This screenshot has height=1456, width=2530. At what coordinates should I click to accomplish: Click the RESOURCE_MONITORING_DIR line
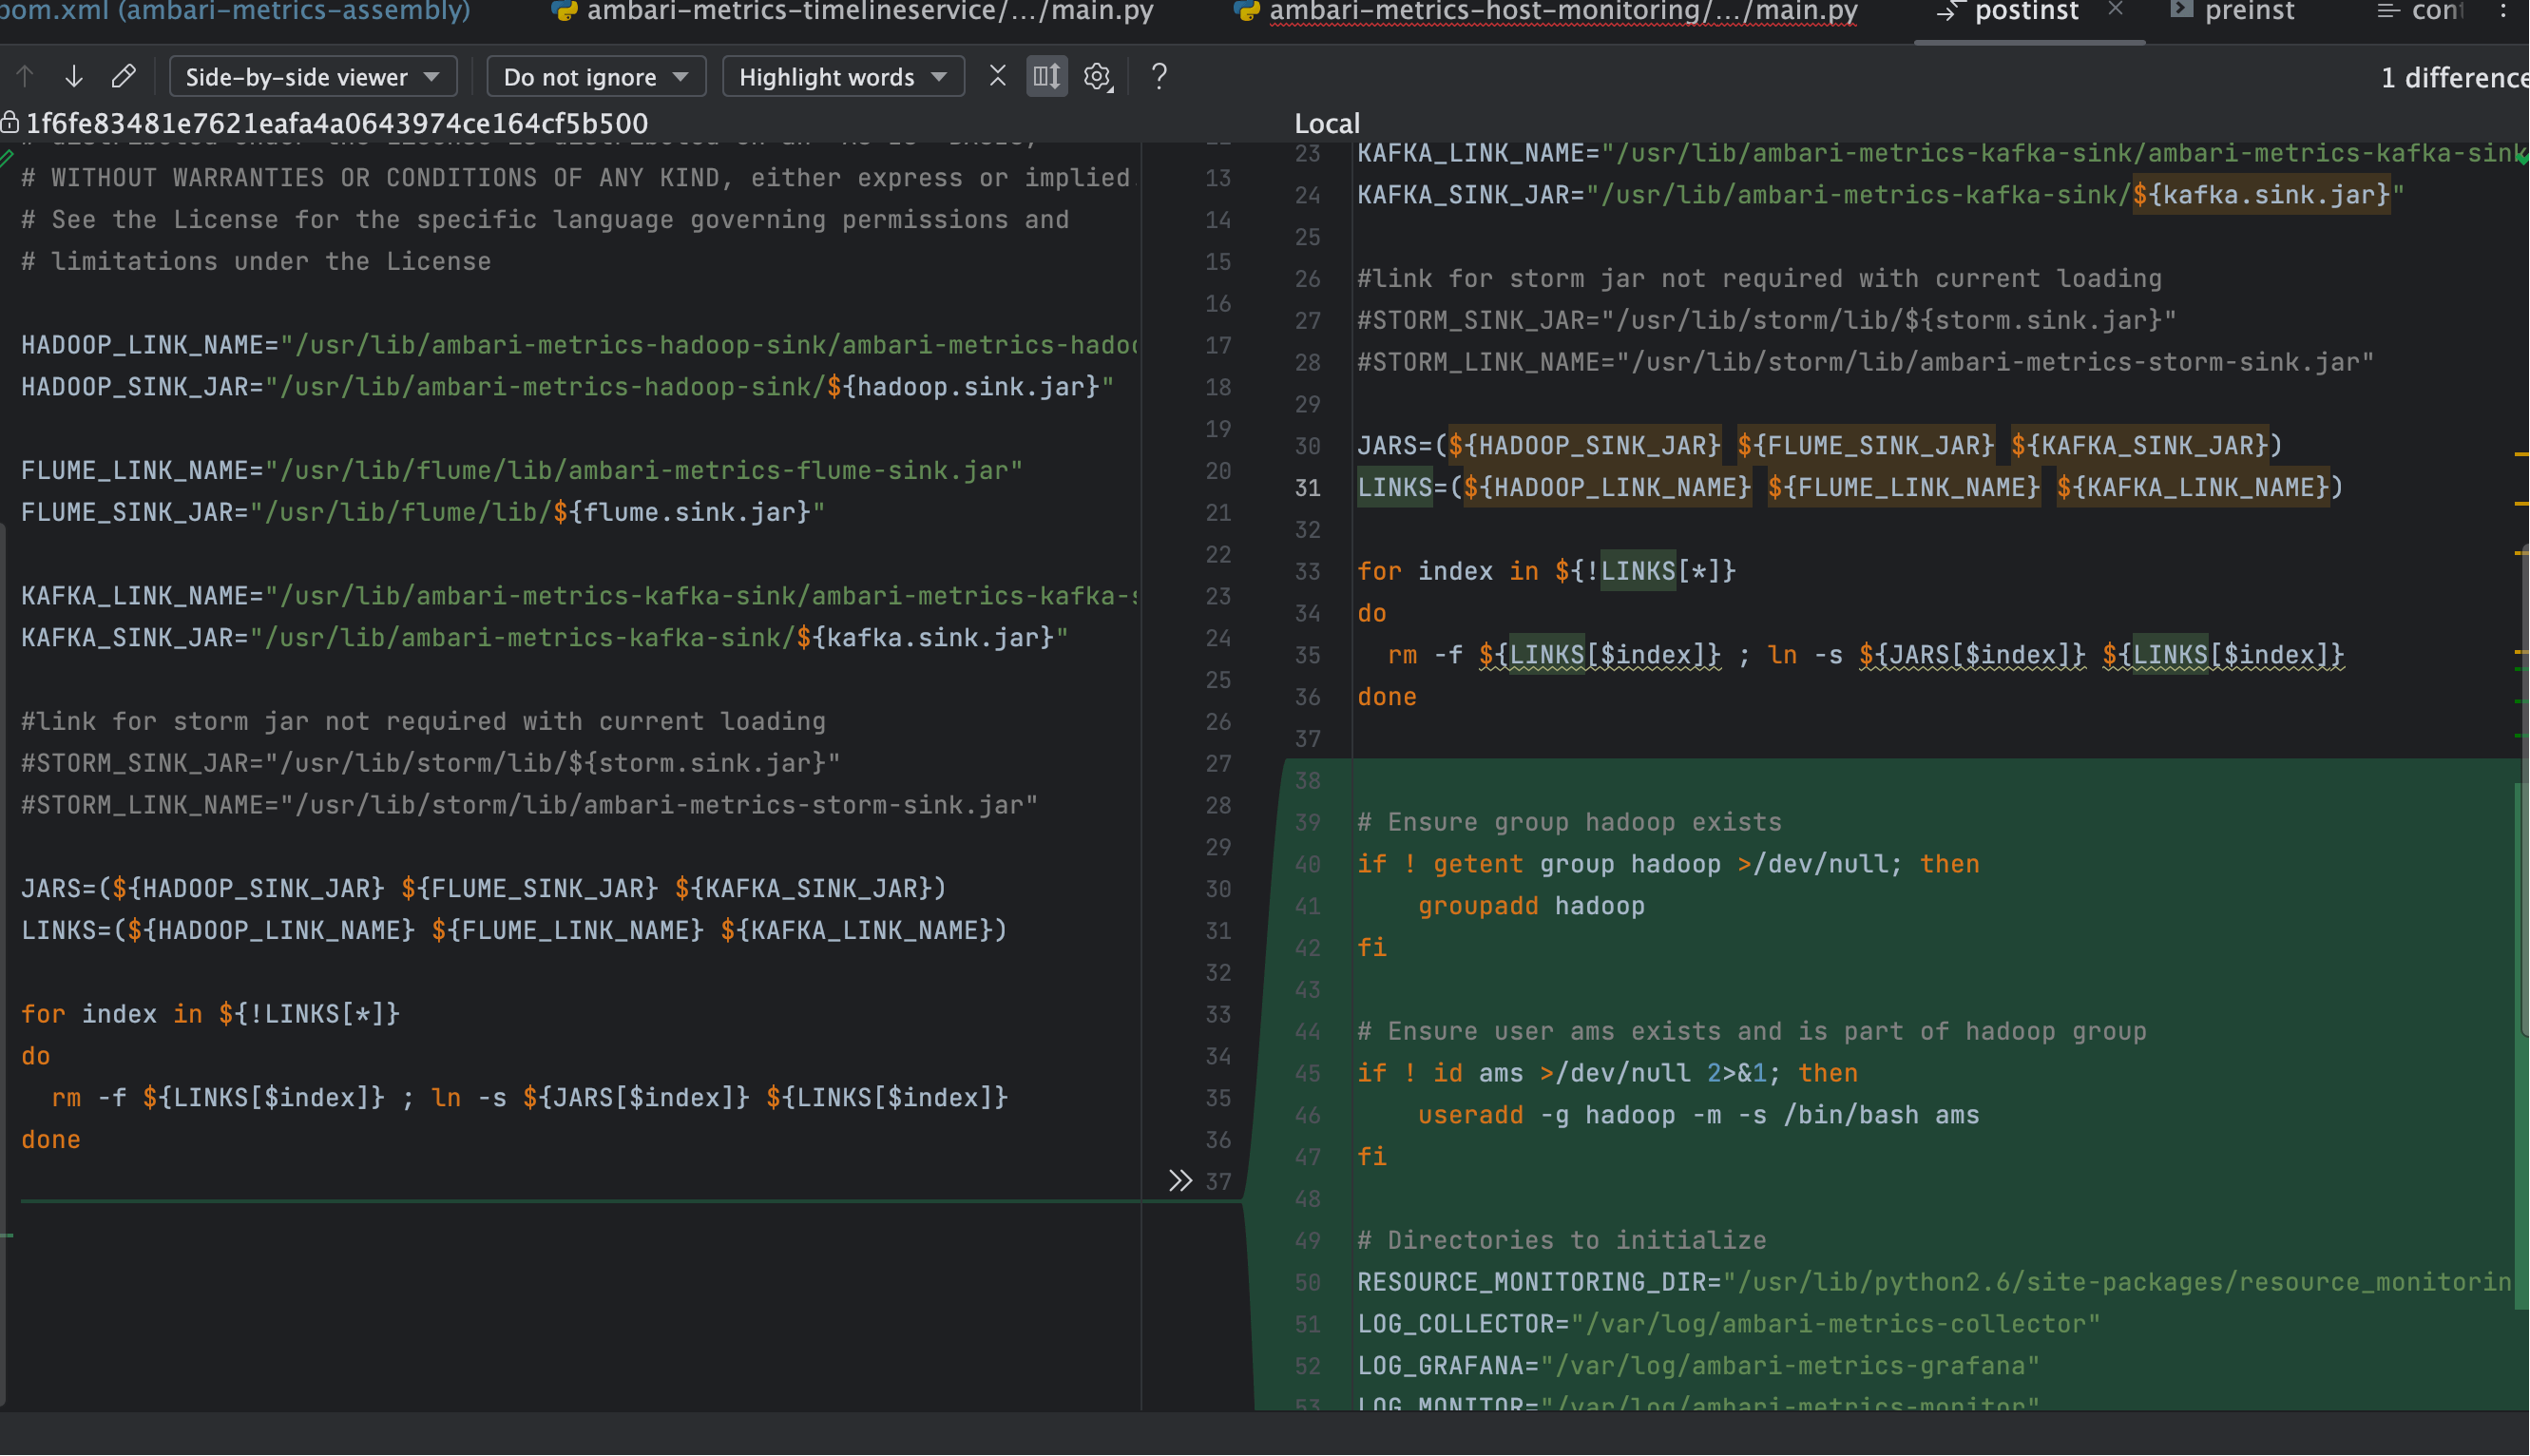pyautogui.click(x=1934, y=1283)
